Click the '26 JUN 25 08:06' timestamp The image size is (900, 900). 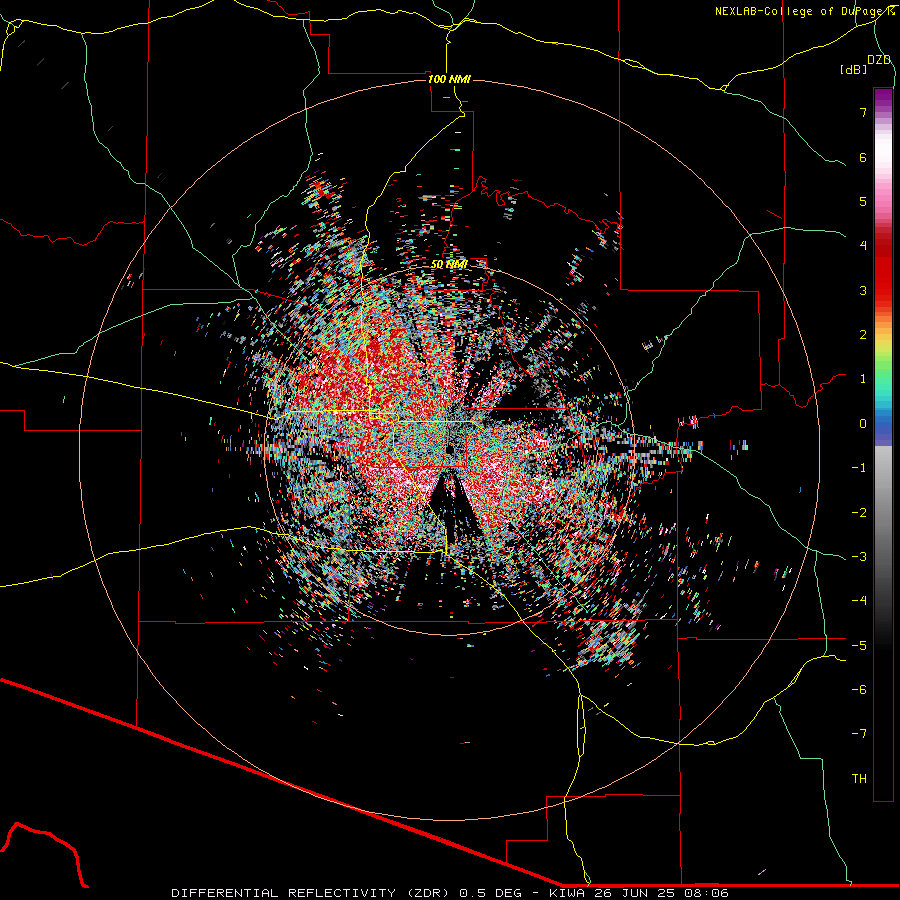coord(662,893)
